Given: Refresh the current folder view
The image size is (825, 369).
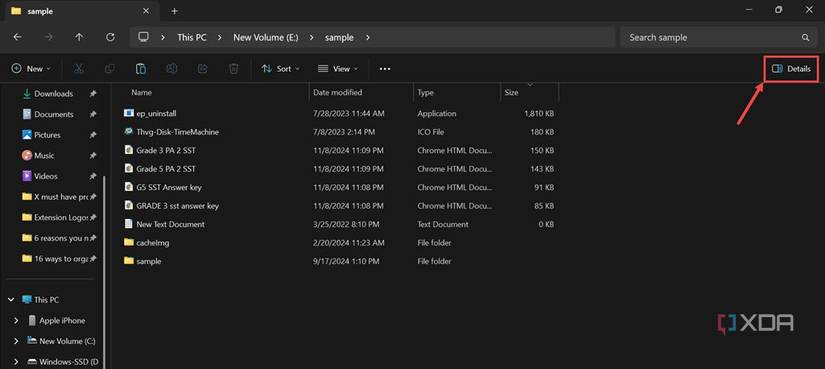Looking at the screenshot, I should pos(110,37).
